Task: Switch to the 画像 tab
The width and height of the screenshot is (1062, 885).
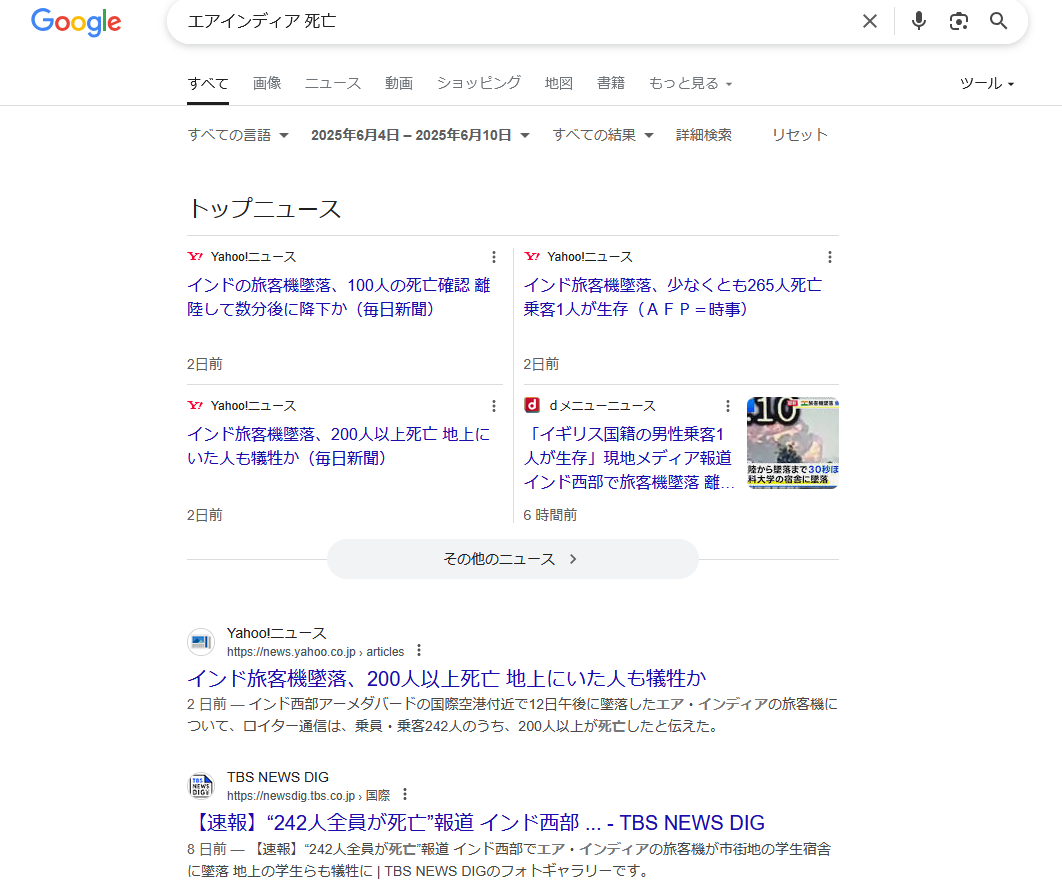Action: (x=267, y=83)
